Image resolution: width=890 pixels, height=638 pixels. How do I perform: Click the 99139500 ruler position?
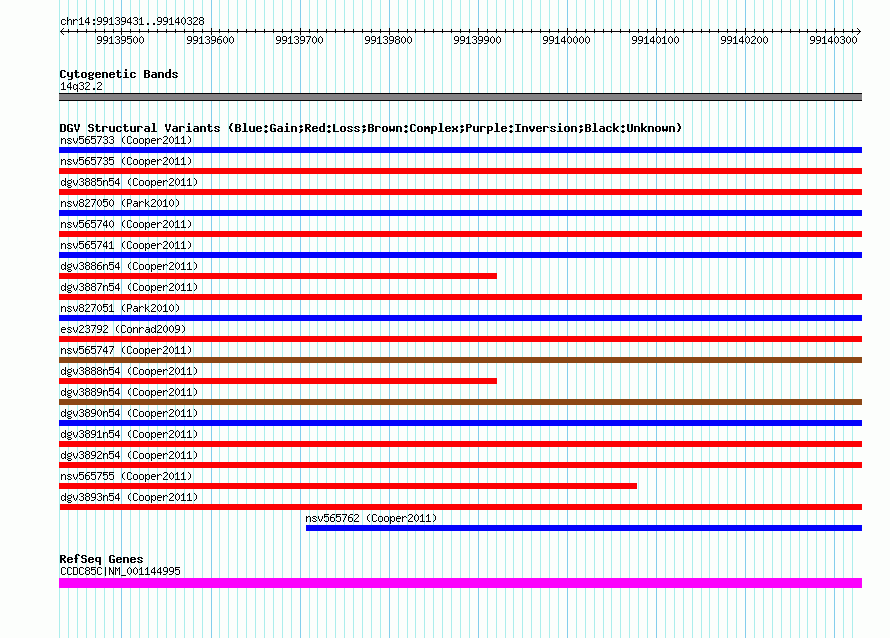click(120, 40)
